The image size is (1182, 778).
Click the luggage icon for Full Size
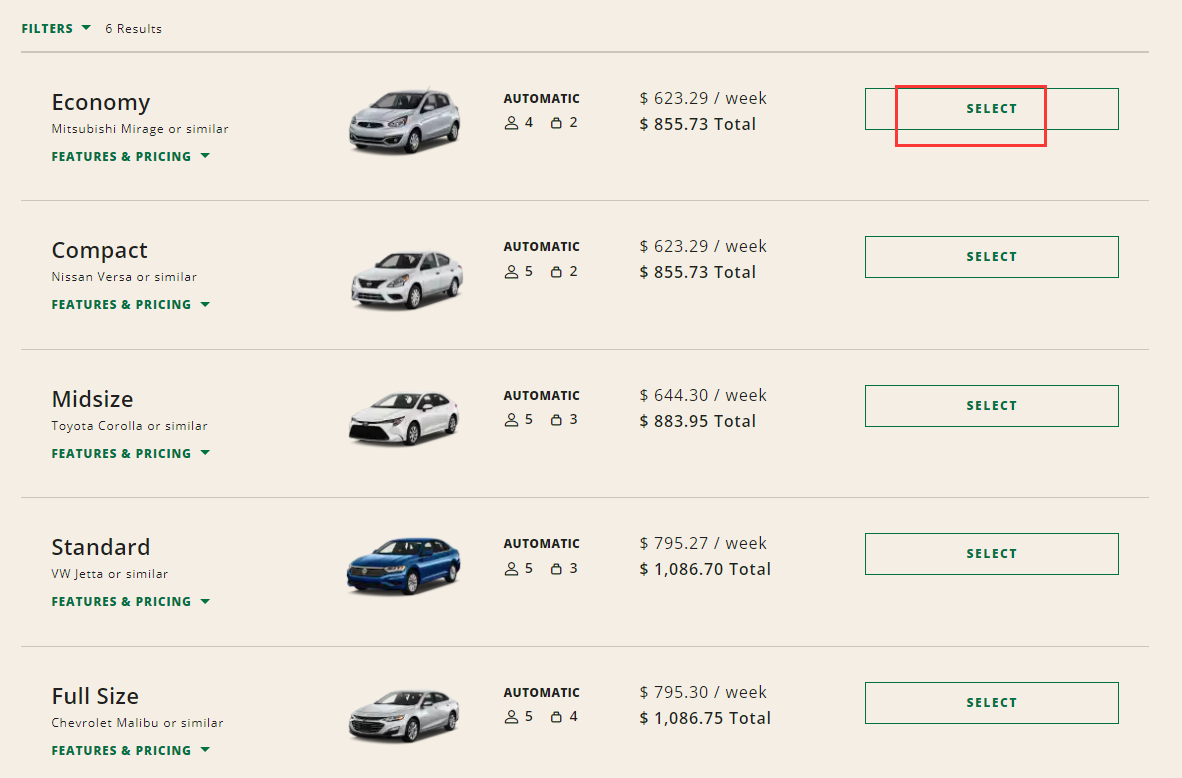pos(556,717)
